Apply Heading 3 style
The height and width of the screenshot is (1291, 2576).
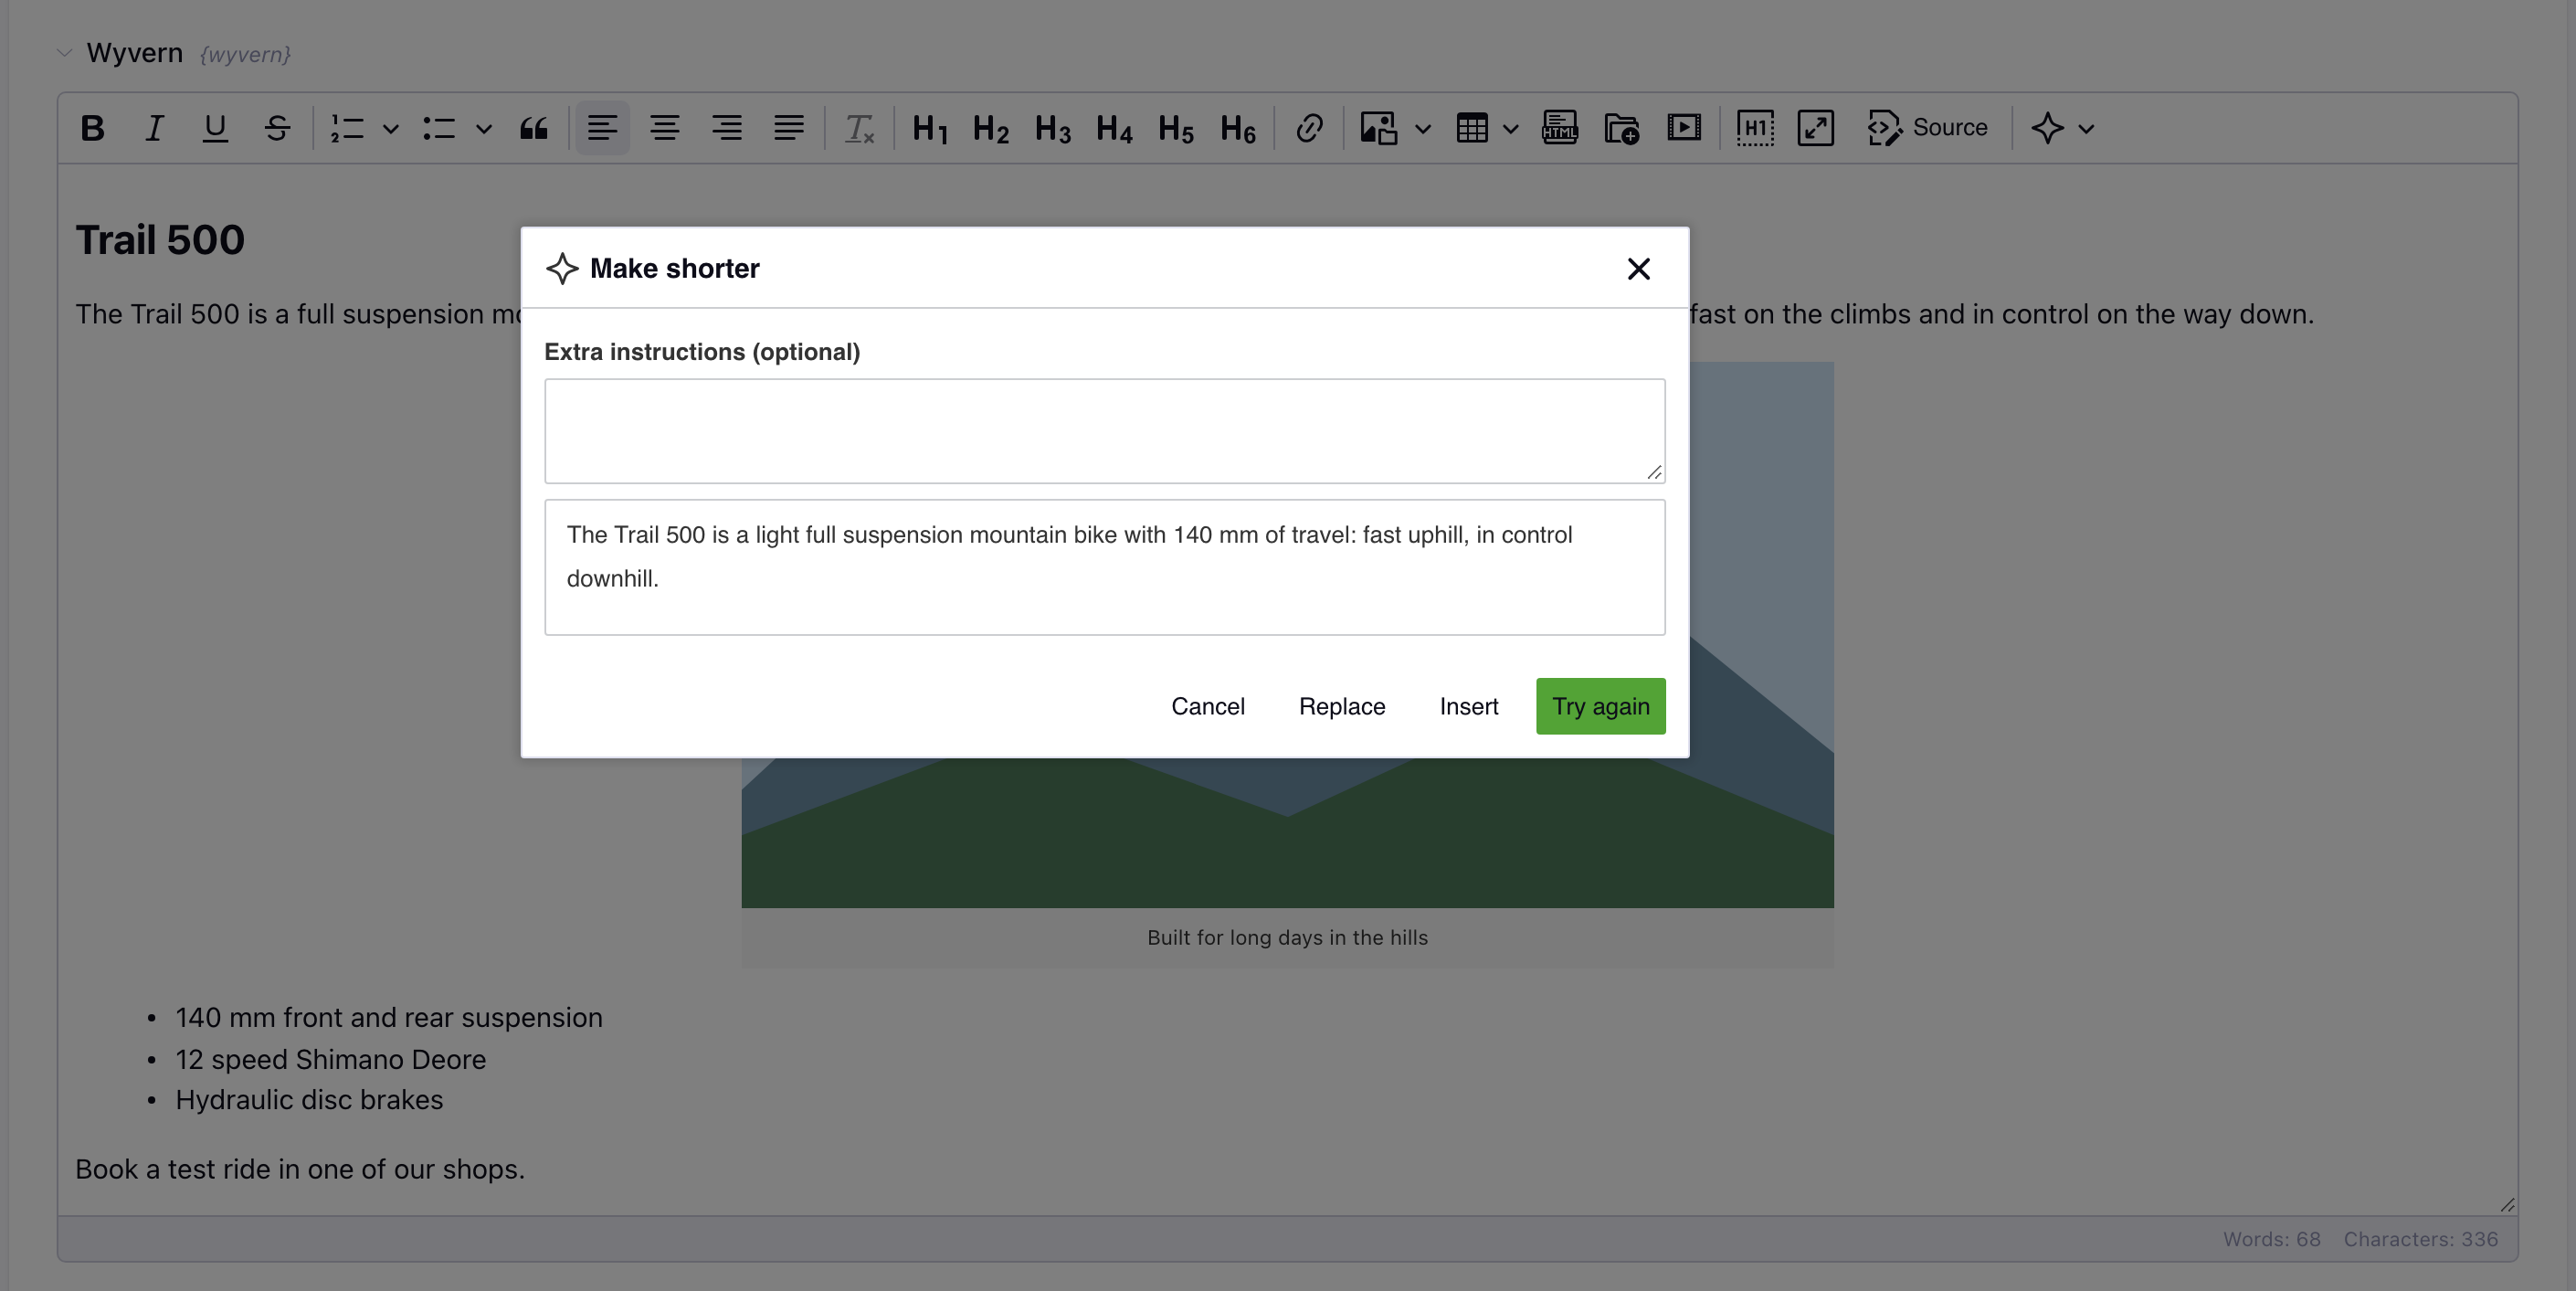pos(1053,128)
